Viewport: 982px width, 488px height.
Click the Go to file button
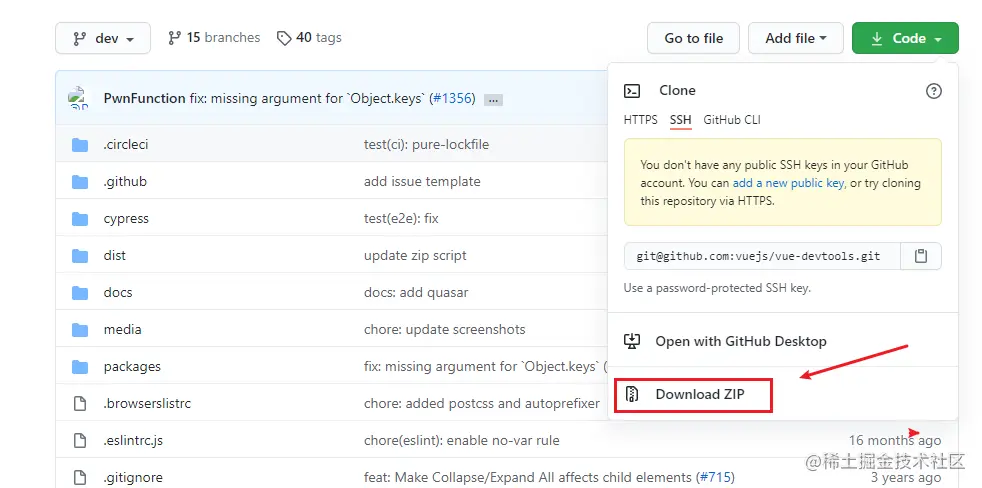(693, 38)
